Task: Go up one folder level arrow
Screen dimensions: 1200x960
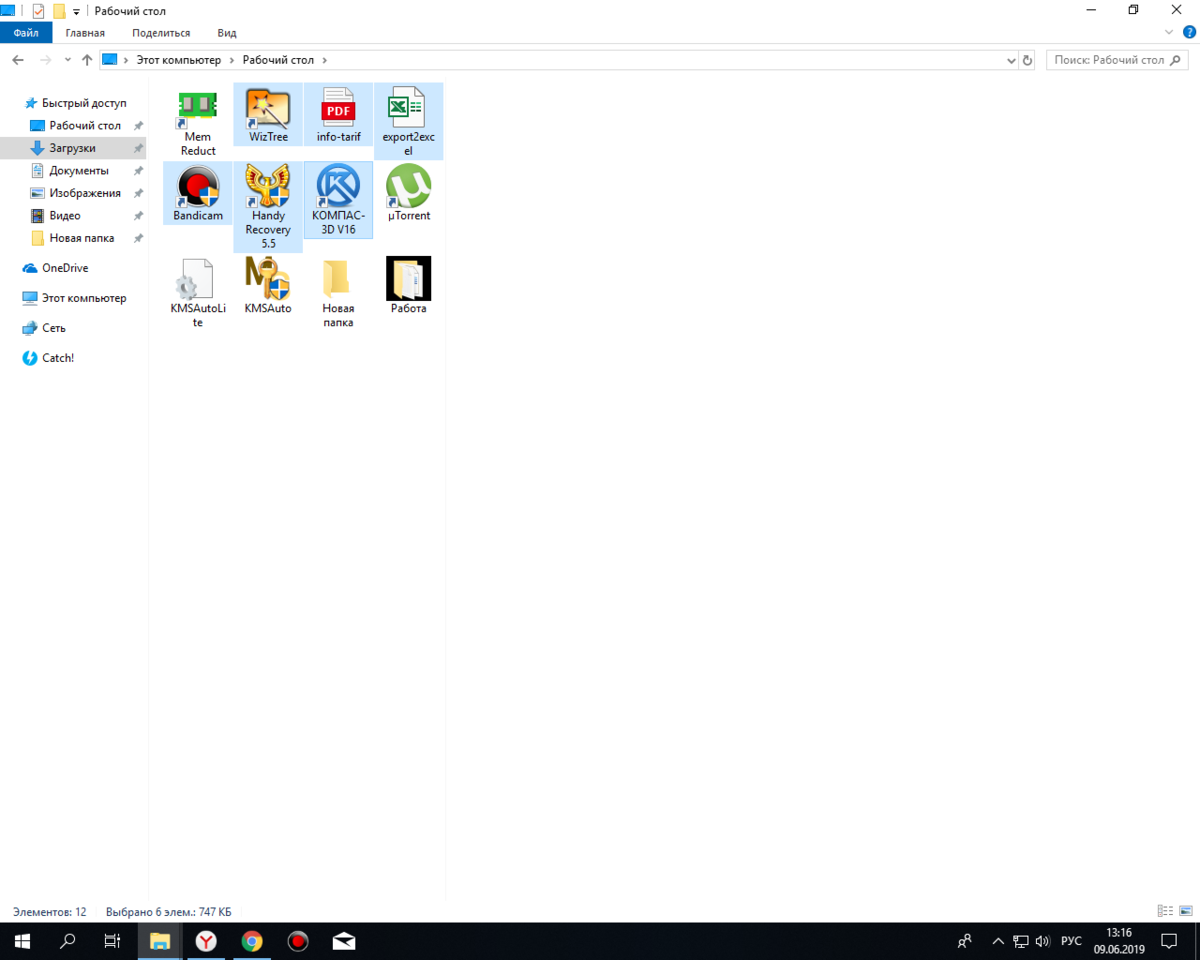Action: point(87,60)
